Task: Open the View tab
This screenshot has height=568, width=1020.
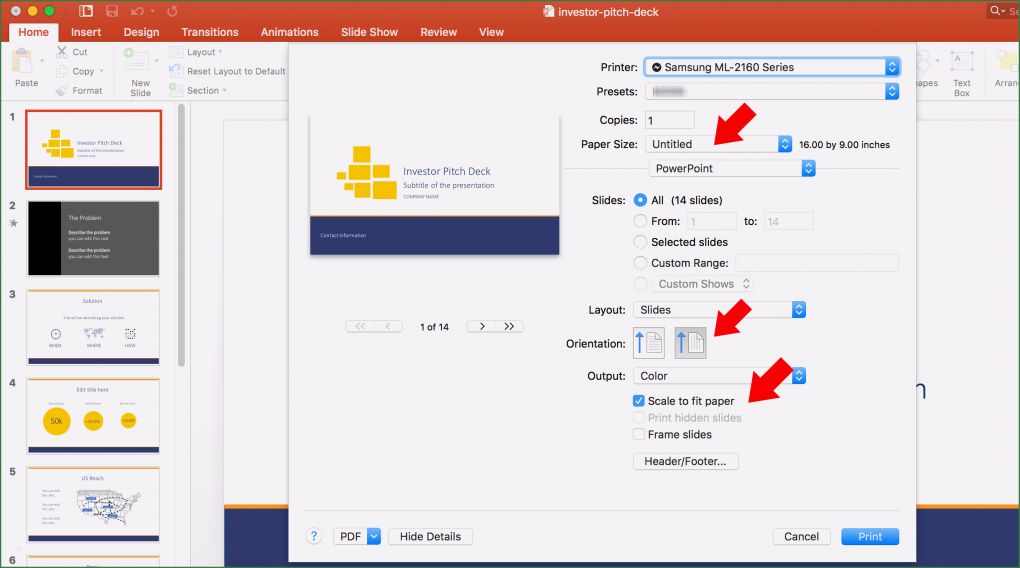Action: click(x=491, y=32)
